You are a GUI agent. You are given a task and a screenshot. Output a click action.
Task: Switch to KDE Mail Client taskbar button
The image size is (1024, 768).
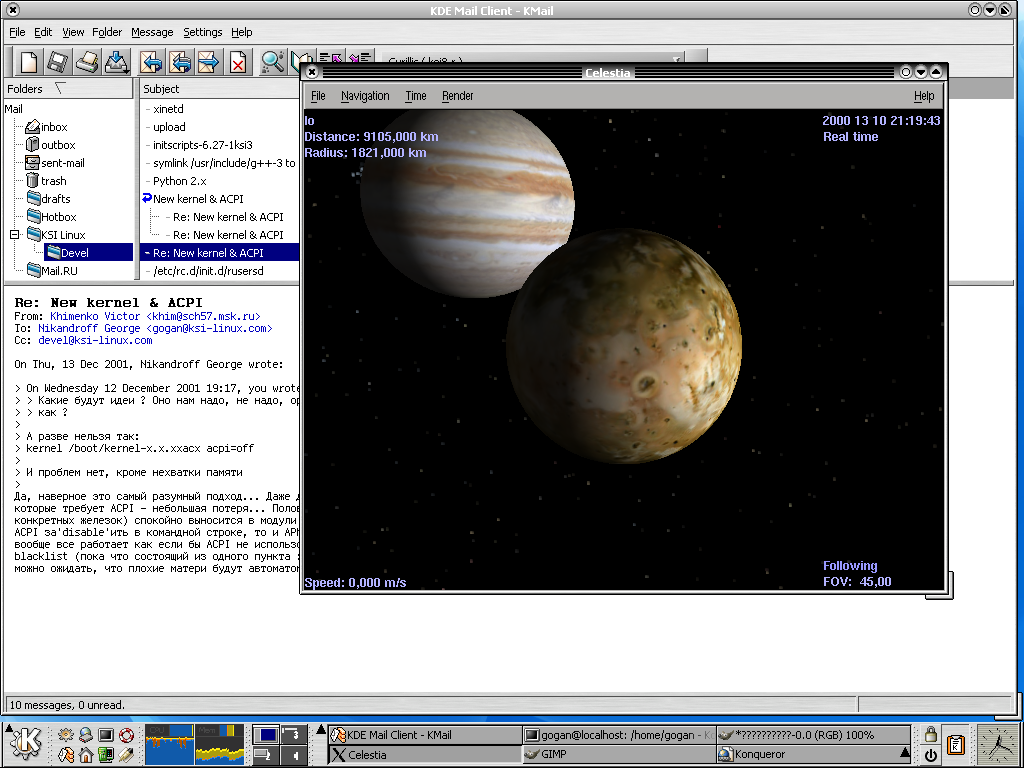(x=424, y=735)
